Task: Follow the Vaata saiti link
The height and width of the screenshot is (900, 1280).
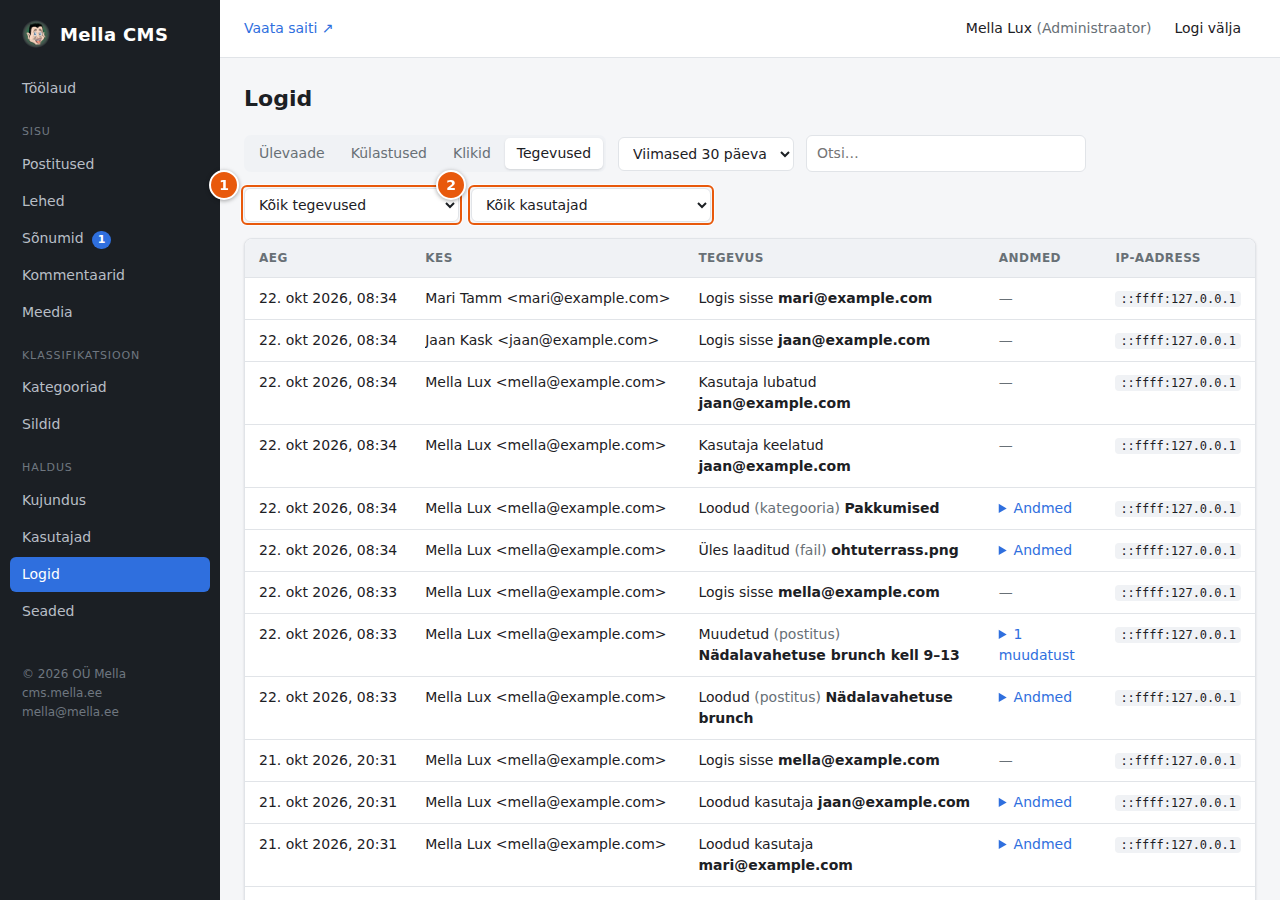Action: point(289,28)
